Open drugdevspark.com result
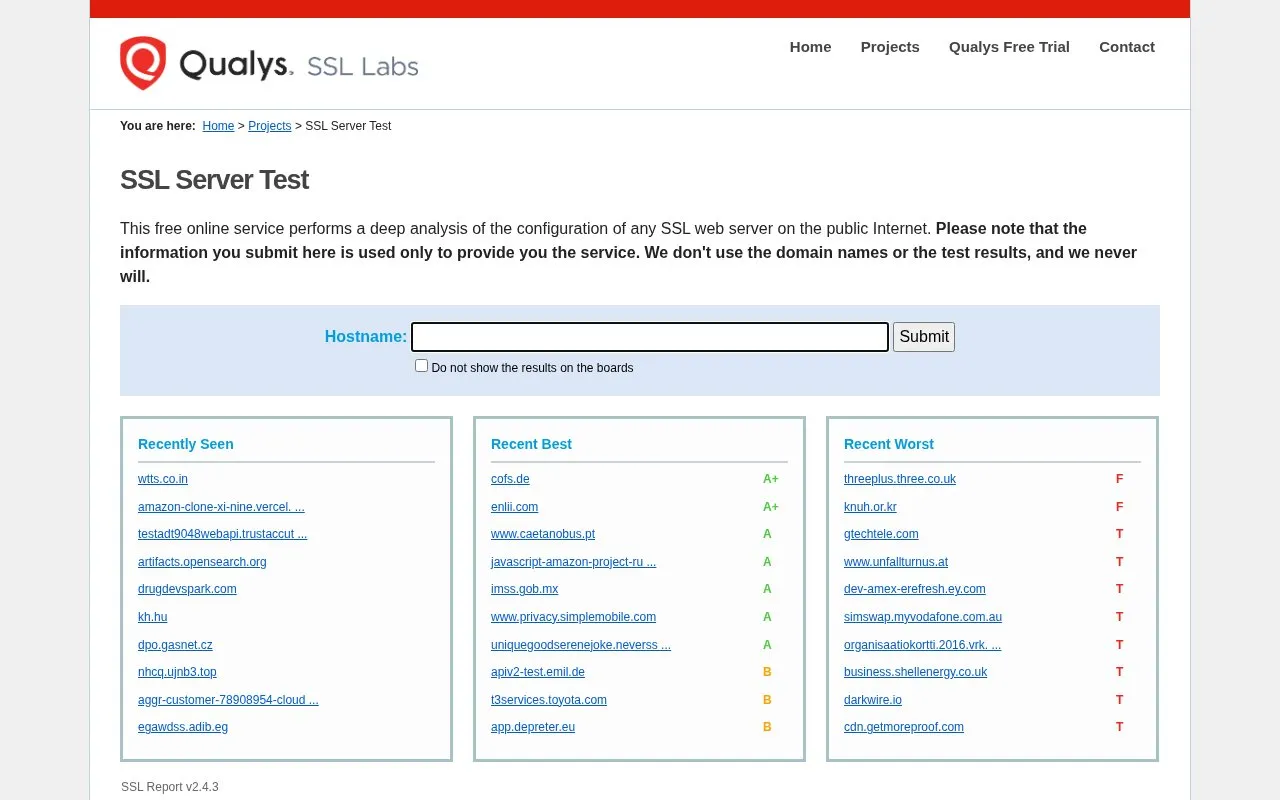Image resolution: width=1280 pixels, height=800 pixels. [x=187, y=589]
